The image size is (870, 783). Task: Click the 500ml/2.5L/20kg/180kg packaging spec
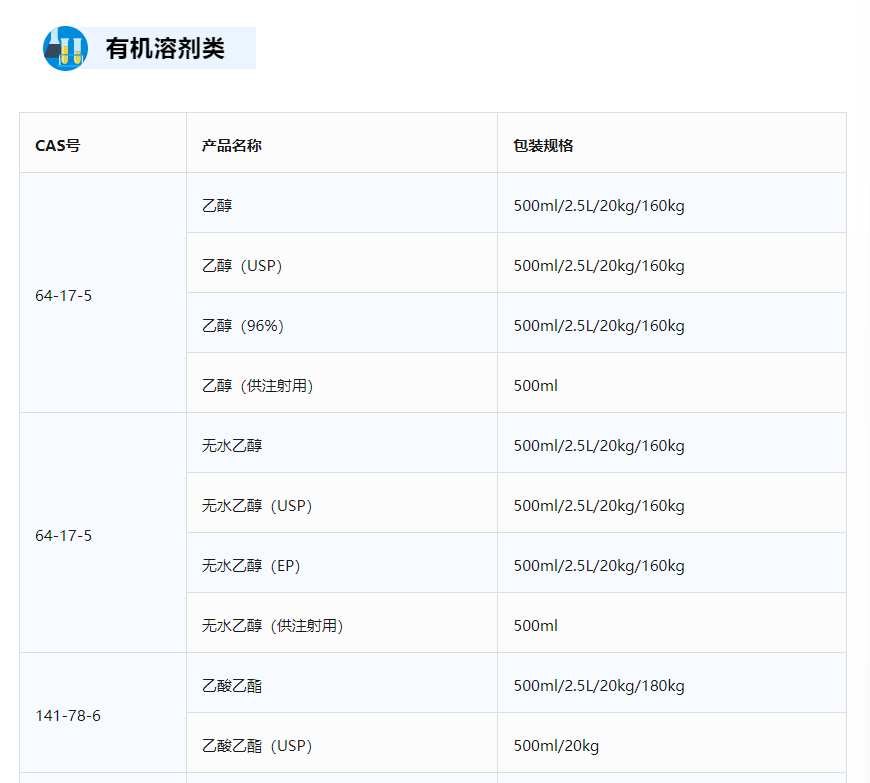tap(599, 686)
